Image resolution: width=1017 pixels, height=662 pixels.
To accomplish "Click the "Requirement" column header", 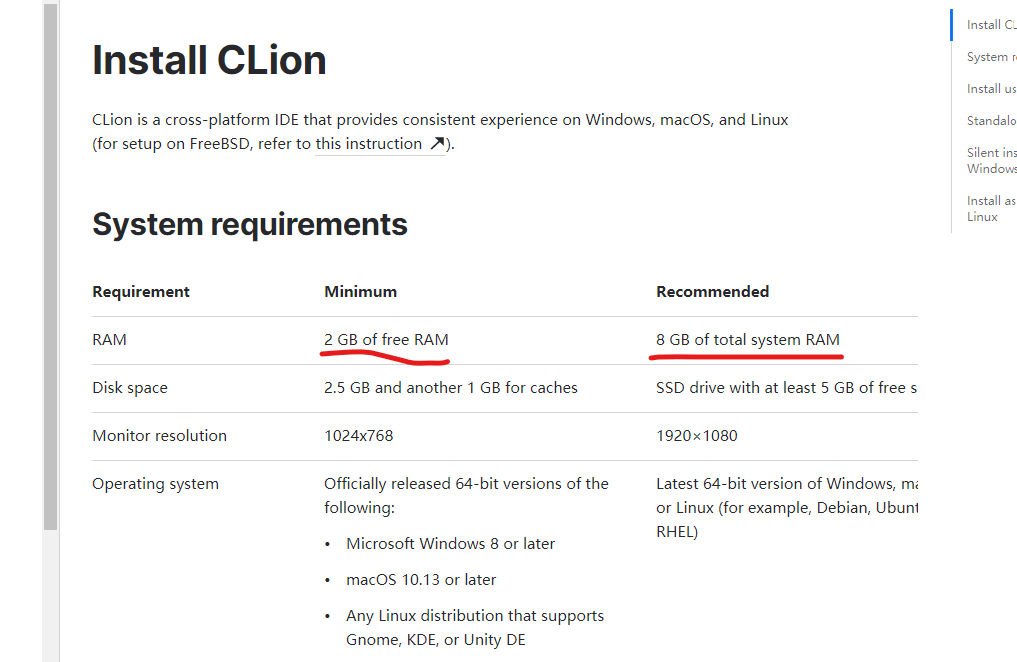I will tap(141, 292).
